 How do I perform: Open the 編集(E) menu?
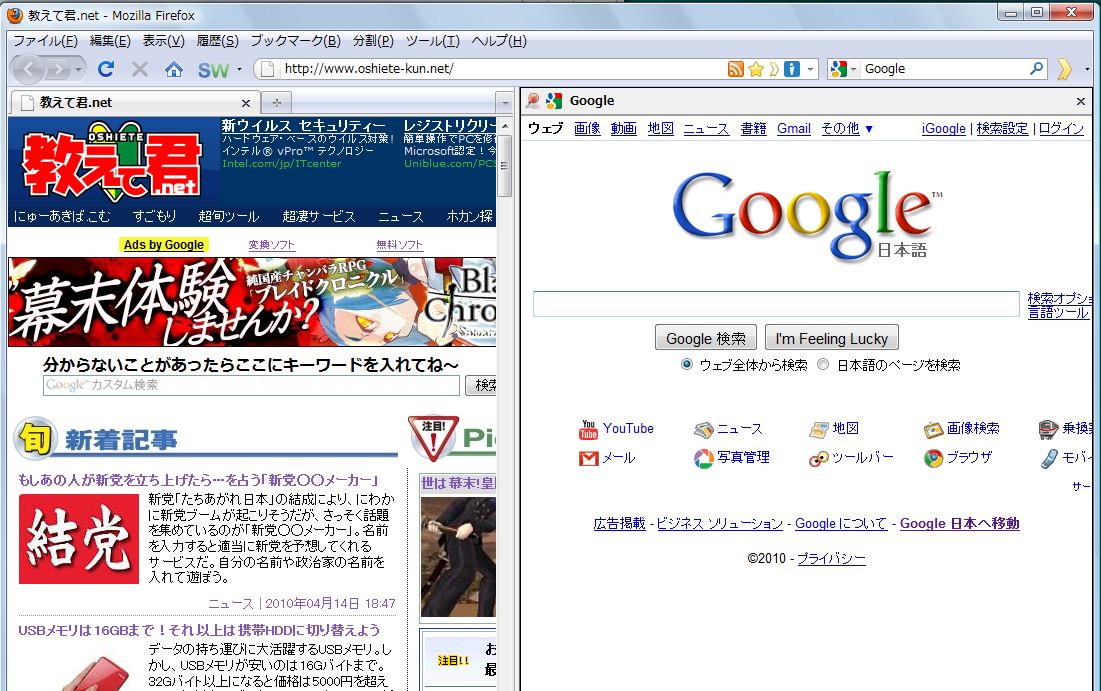click(x=110, y=41)
